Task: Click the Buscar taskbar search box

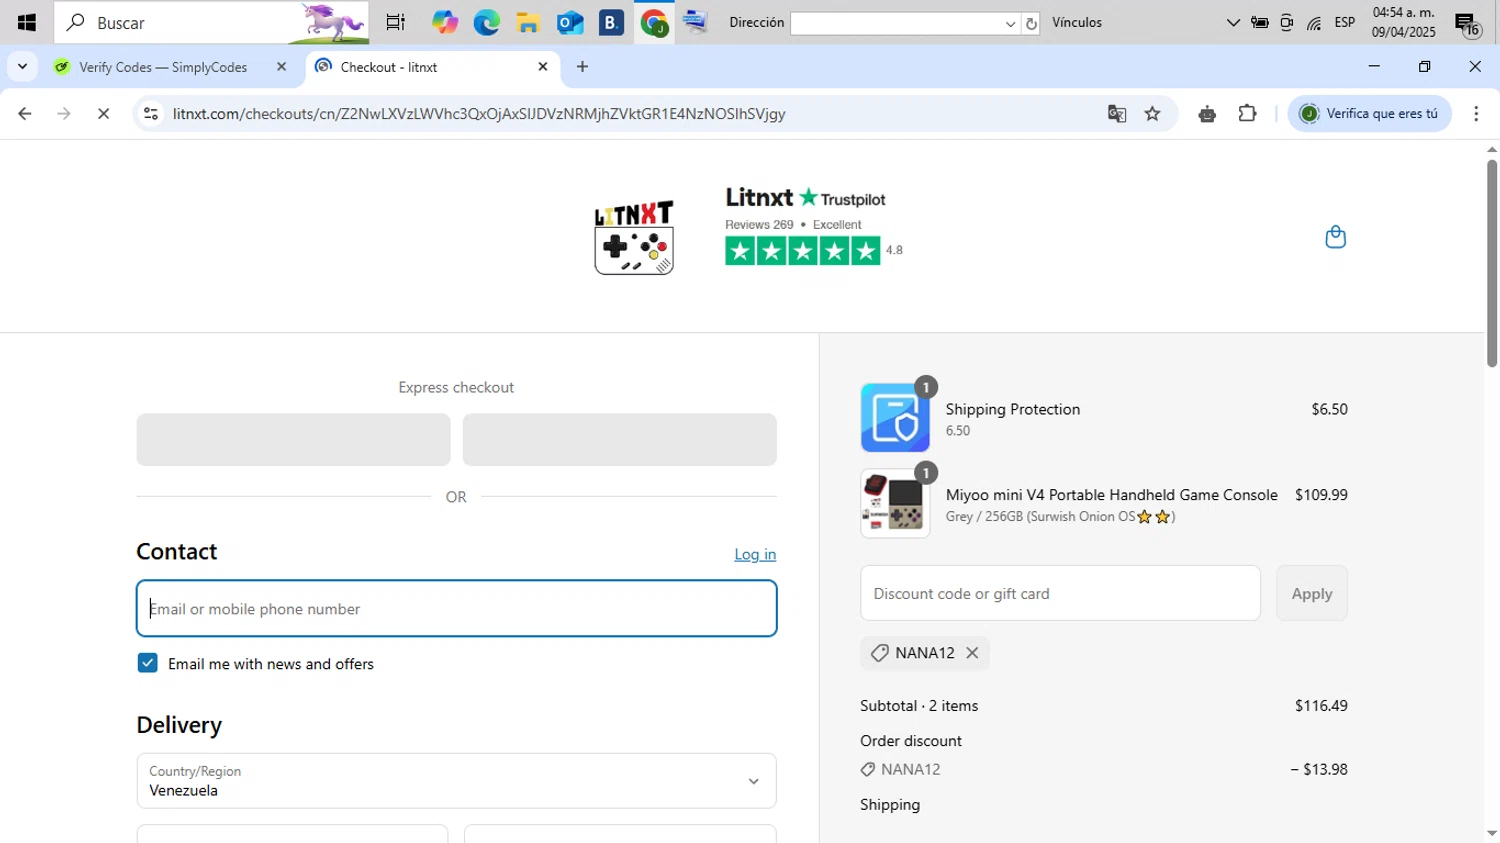Action: 211,22
